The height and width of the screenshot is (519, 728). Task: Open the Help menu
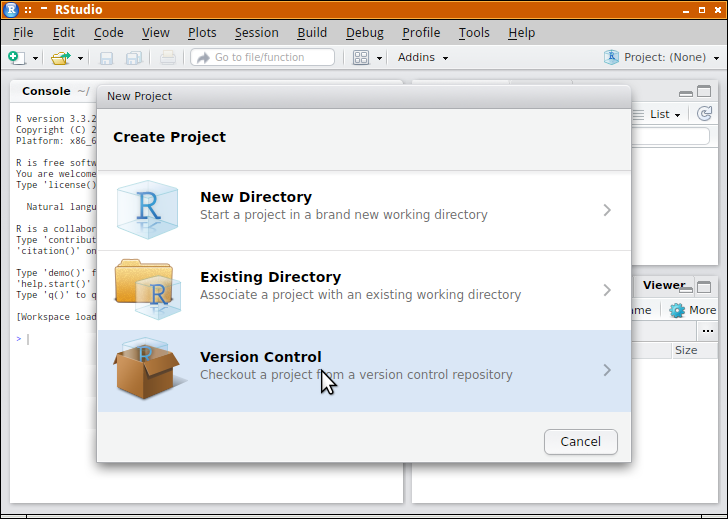click(x=521, y=32)
